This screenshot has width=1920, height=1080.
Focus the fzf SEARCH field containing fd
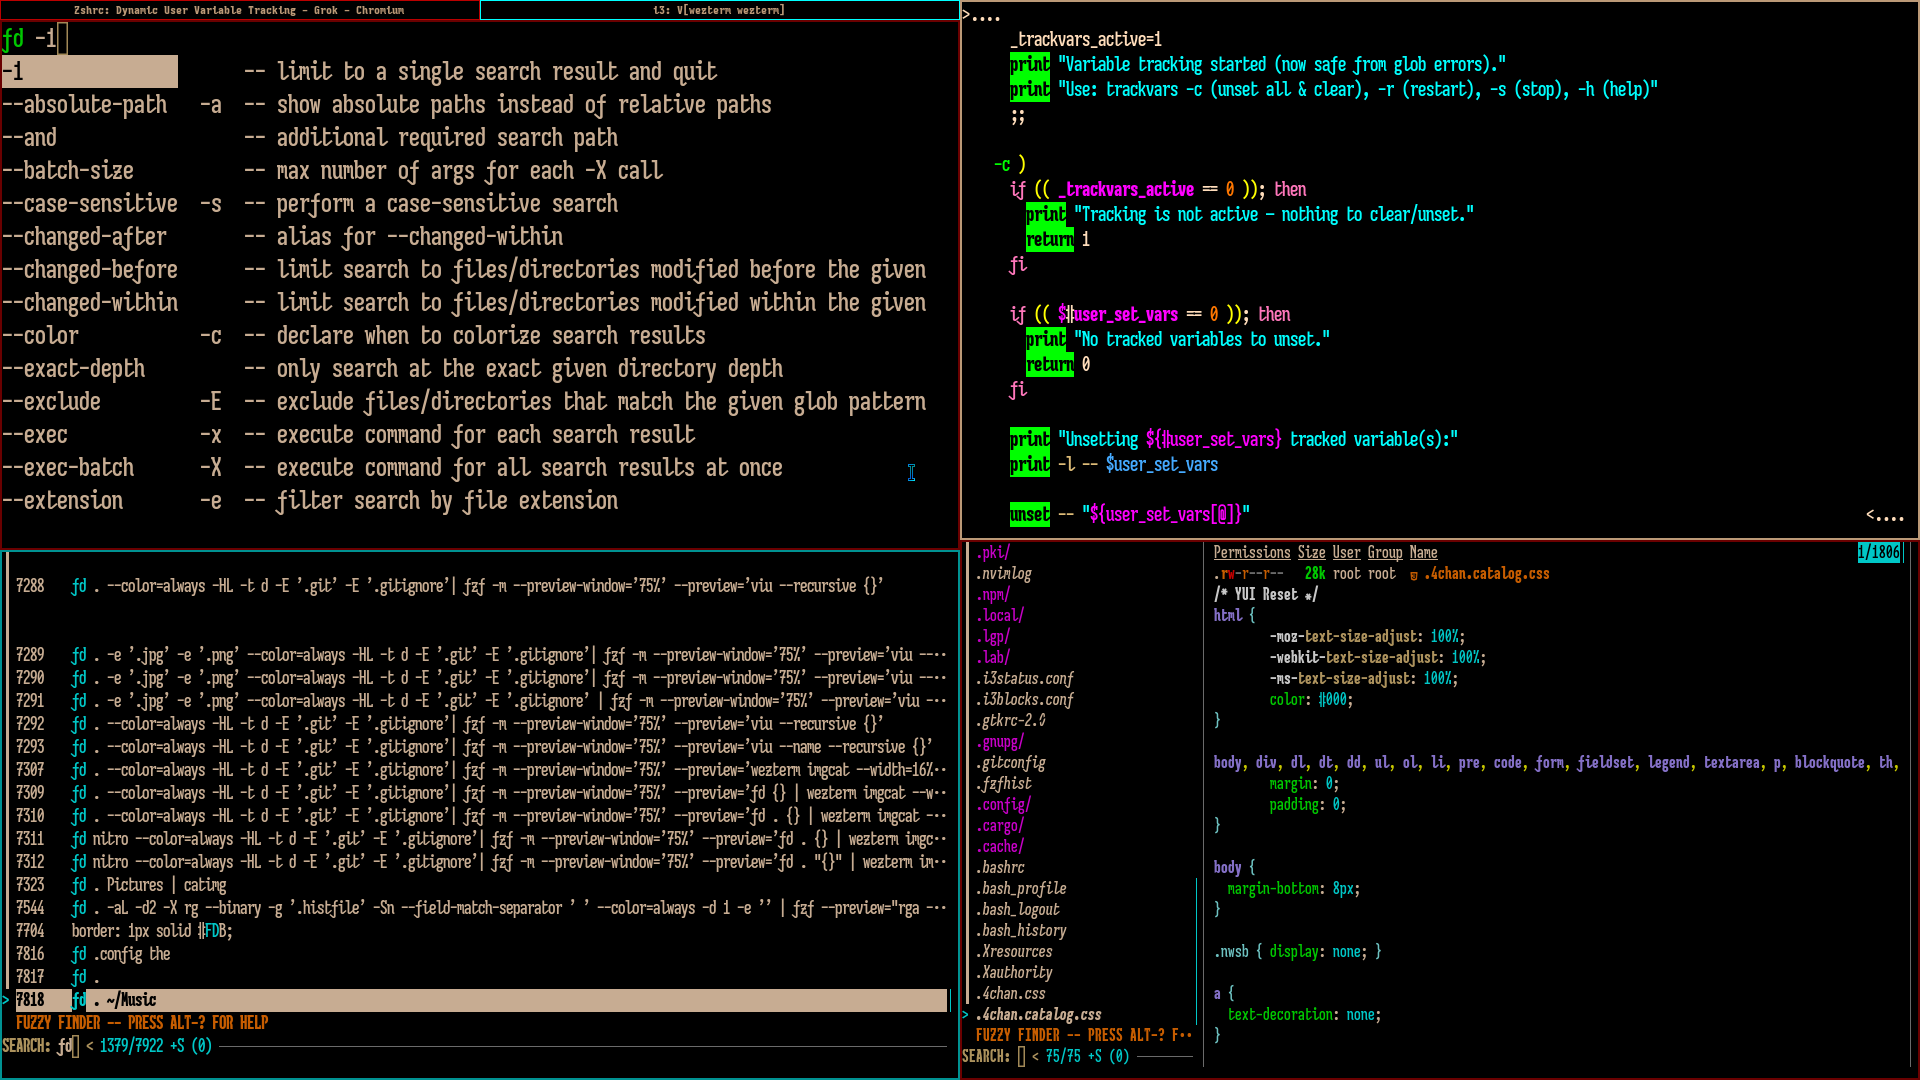point(68,1046)
